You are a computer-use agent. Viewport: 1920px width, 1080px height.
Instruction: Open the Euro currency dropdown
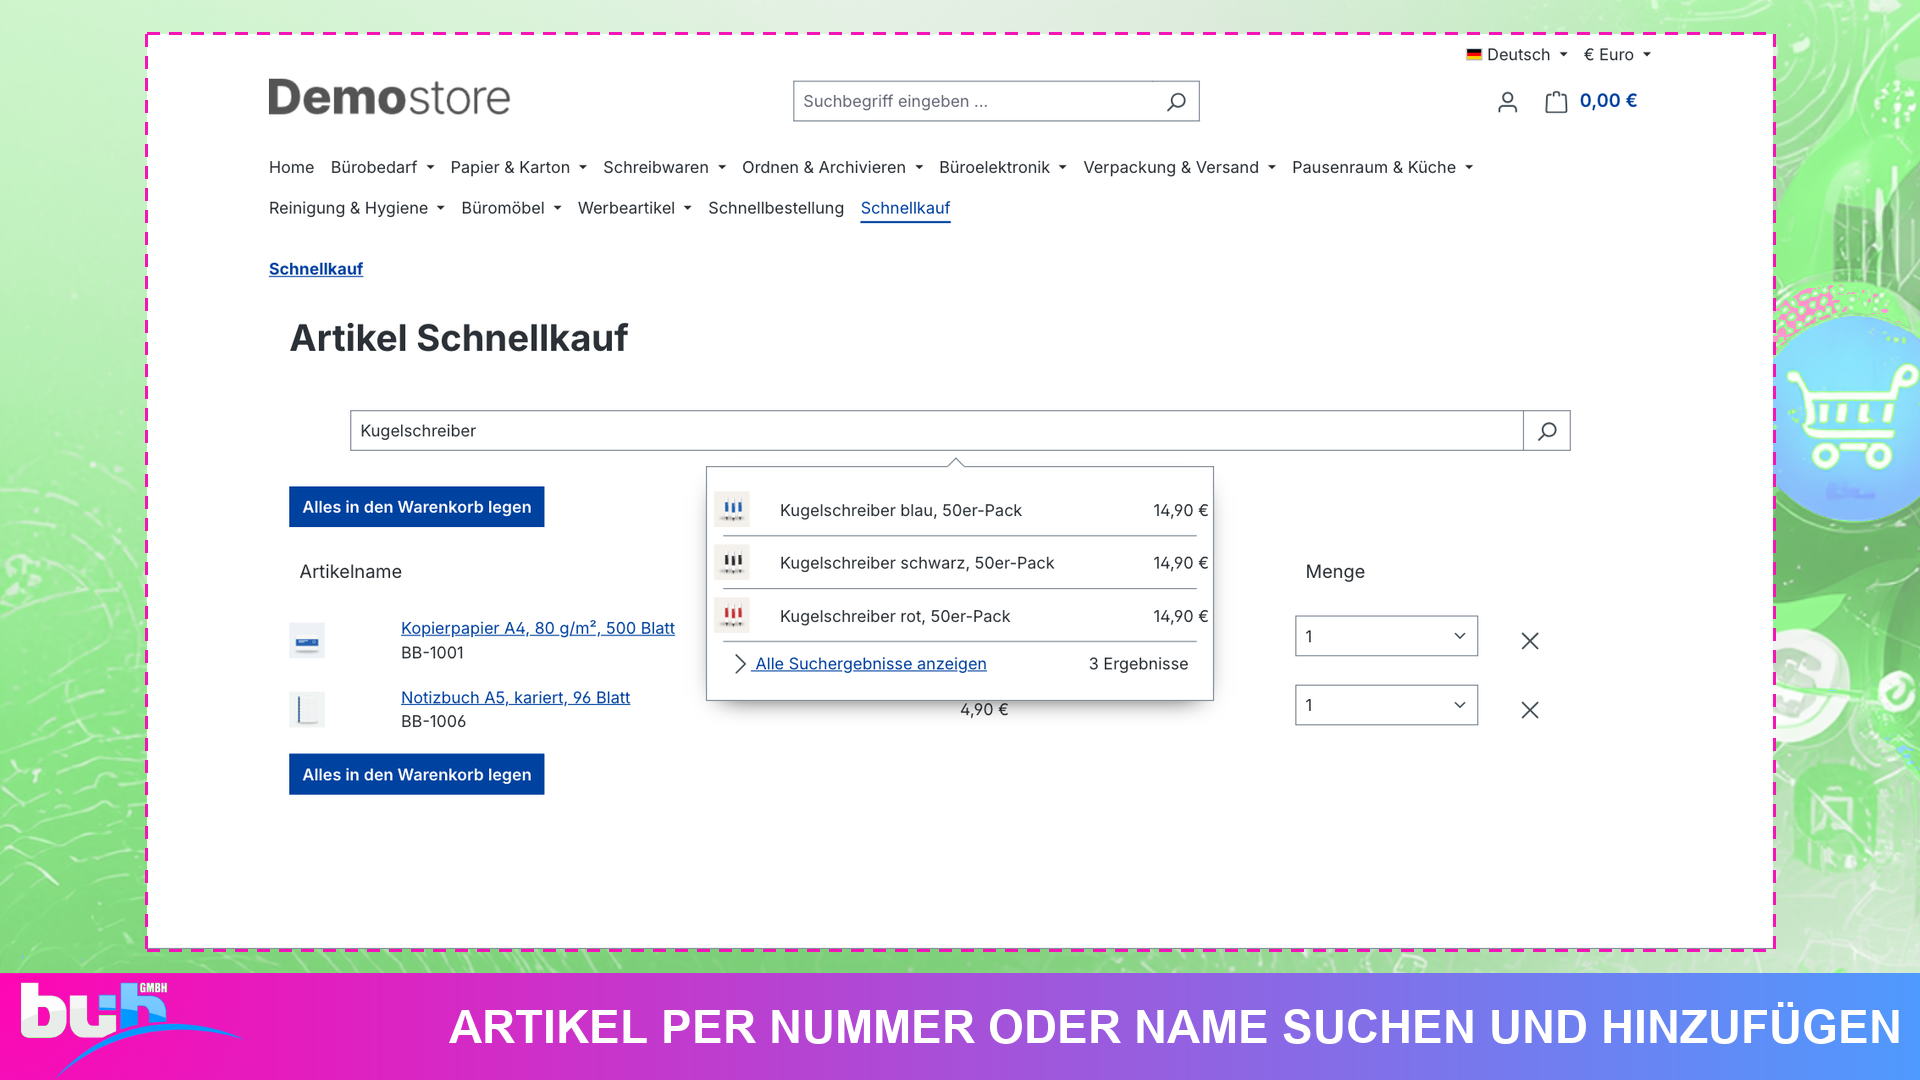pos(1617,55)
